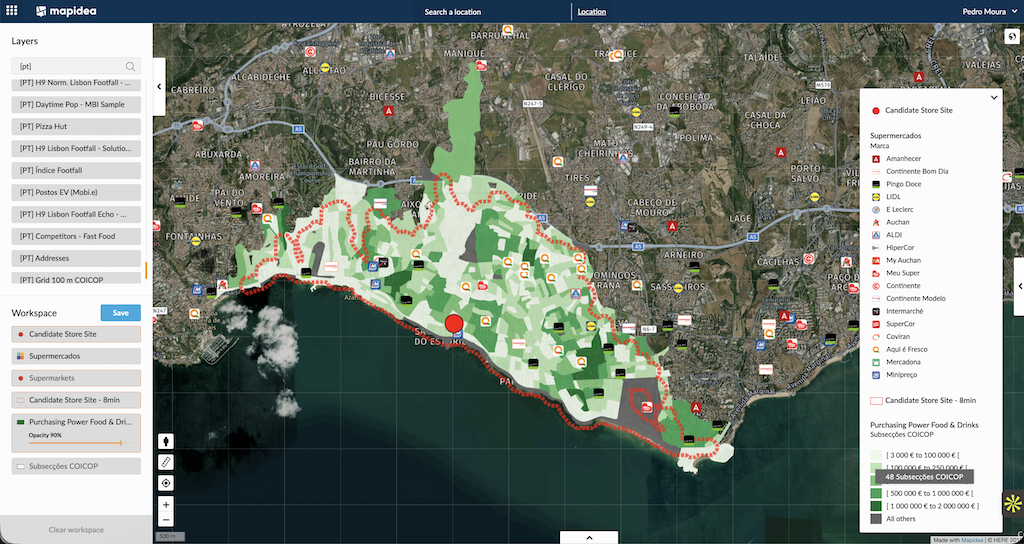1024x544 pixels.
Task: Click Clear workspace button
Action: click(x=76, y=530)
